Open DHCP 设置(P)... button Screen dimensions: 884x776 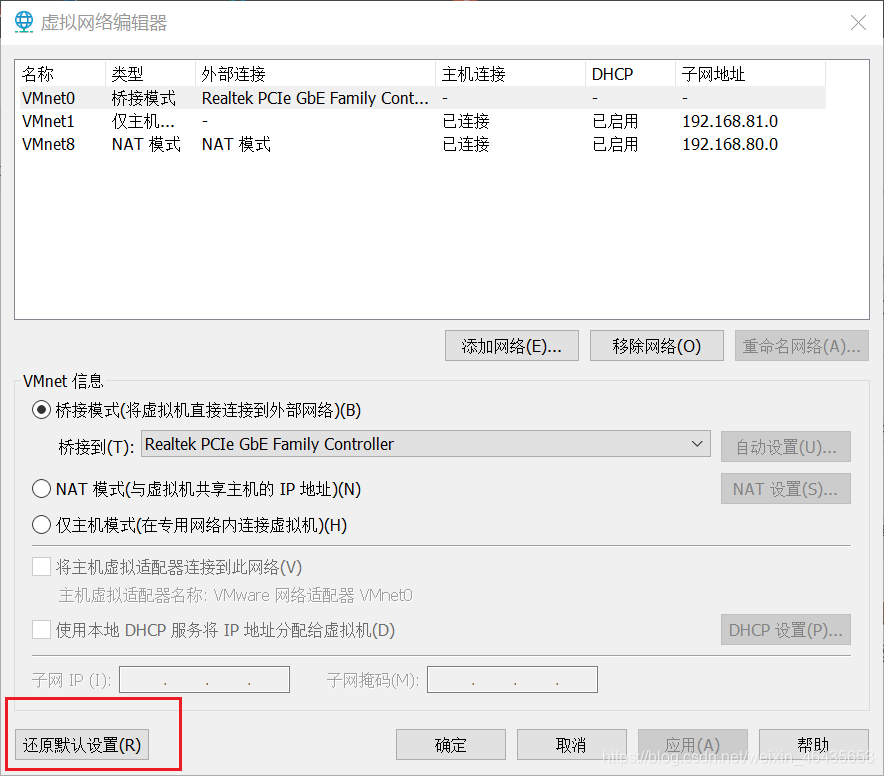coord(785,630)
